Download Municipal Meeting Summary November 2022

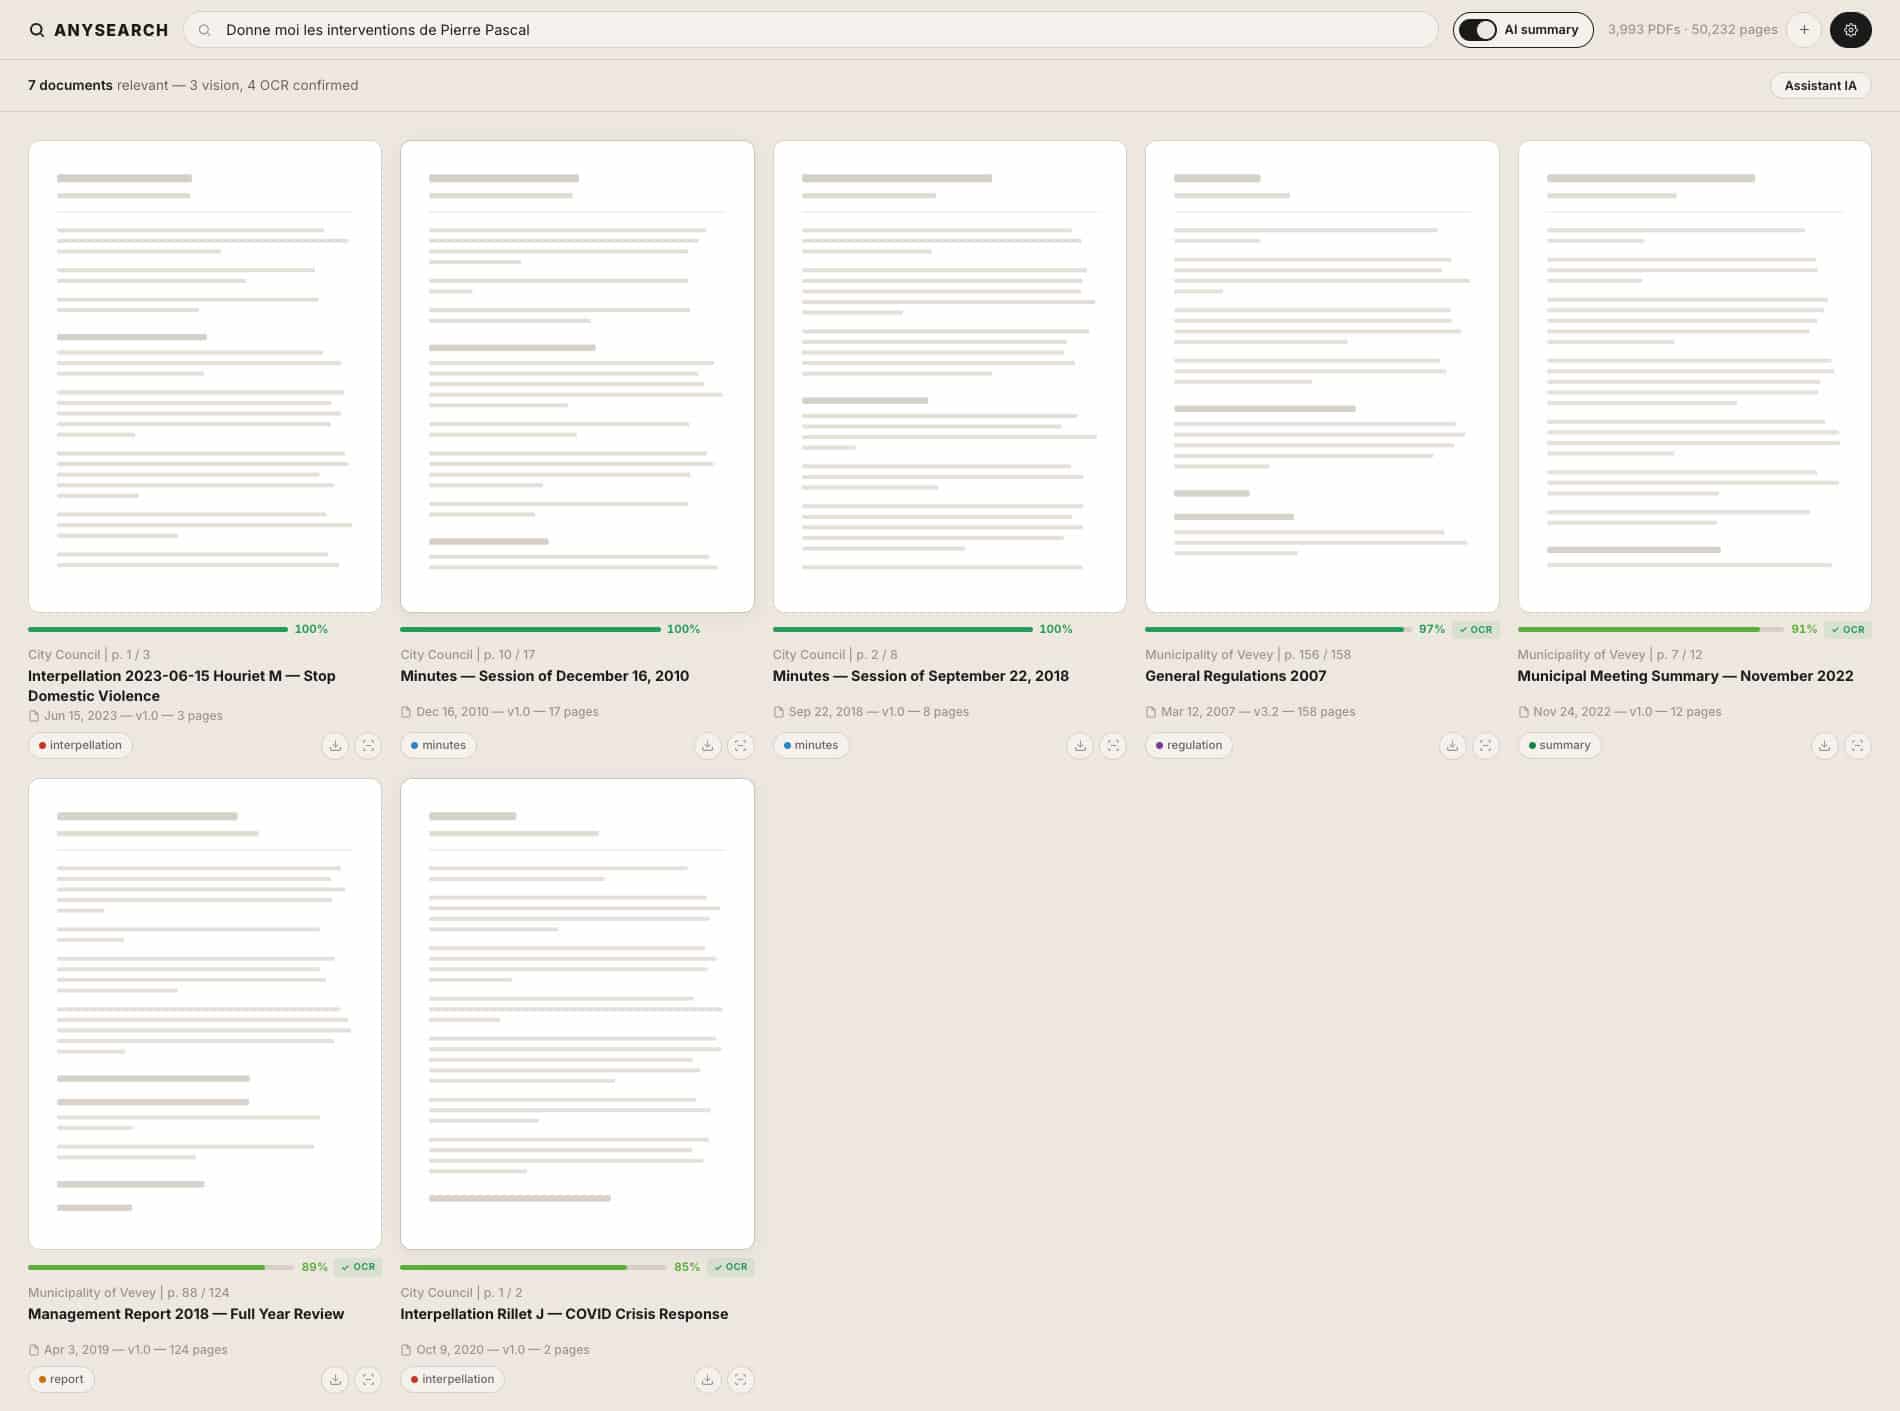(x=1825, y=745)
